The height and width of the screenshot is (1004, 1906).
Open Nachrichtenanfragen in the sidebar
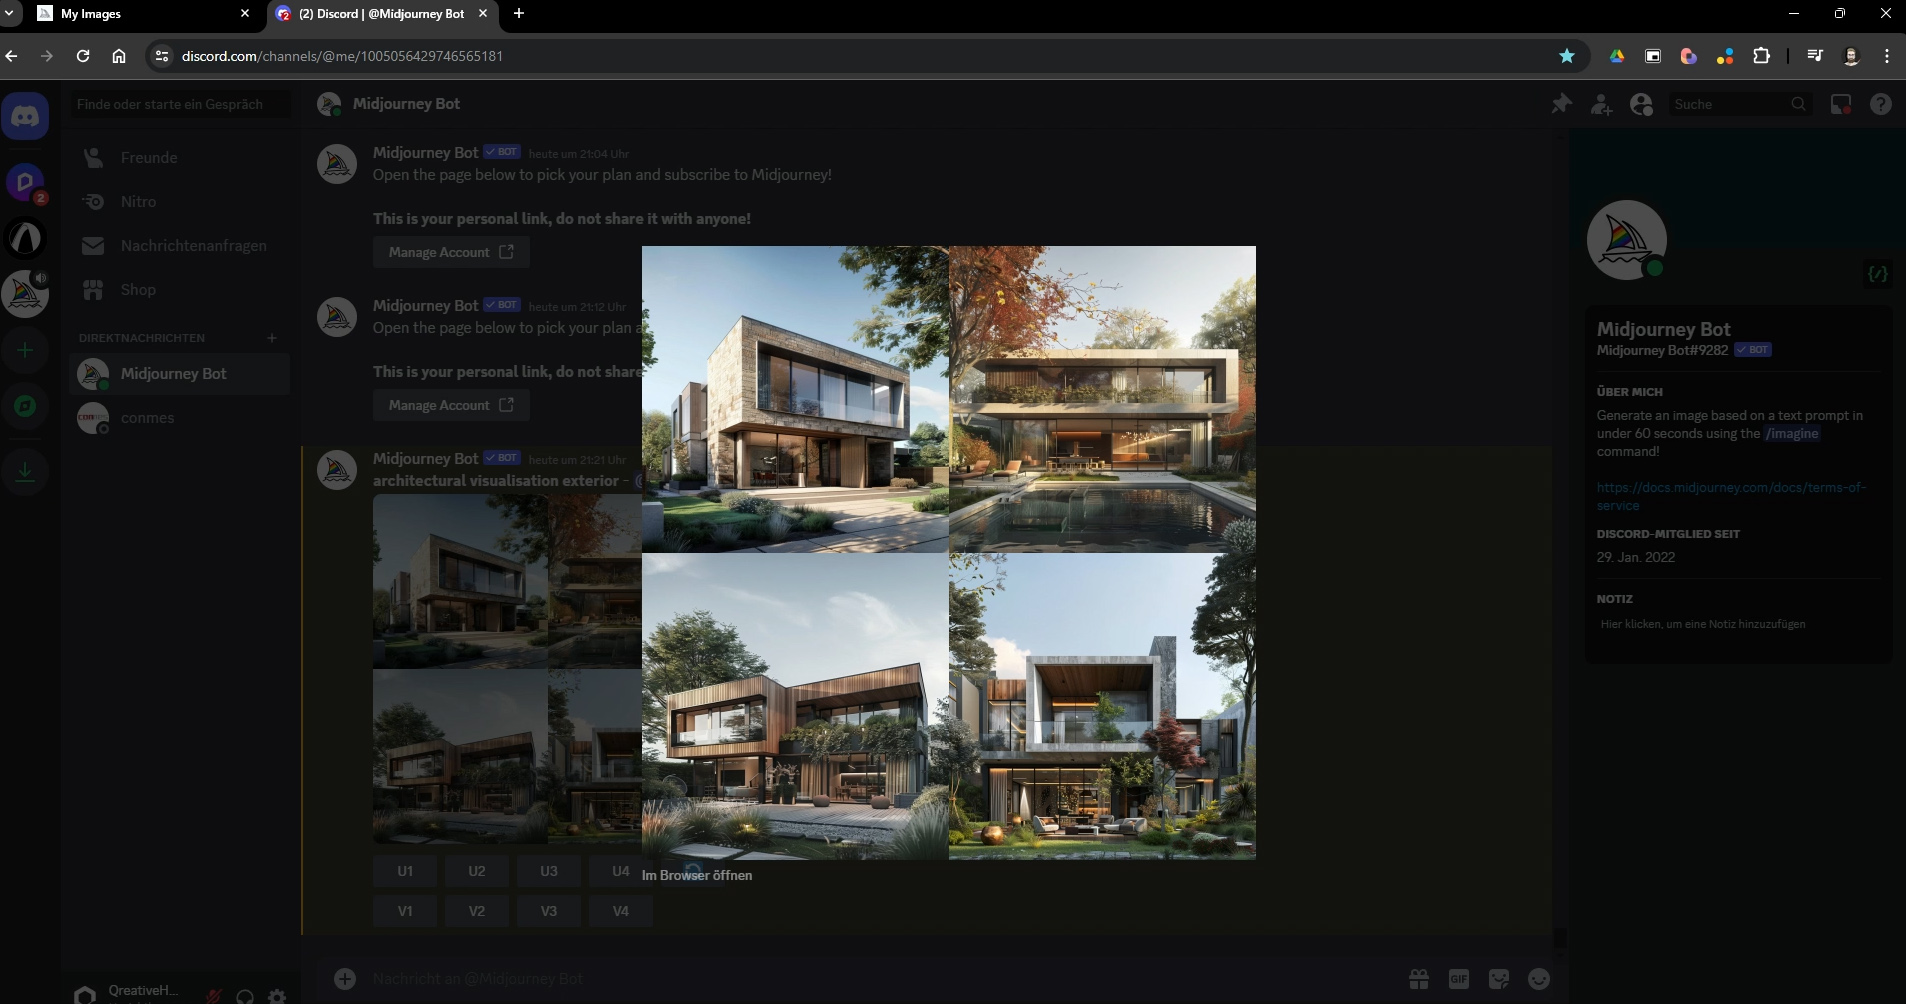coord(180,246)
